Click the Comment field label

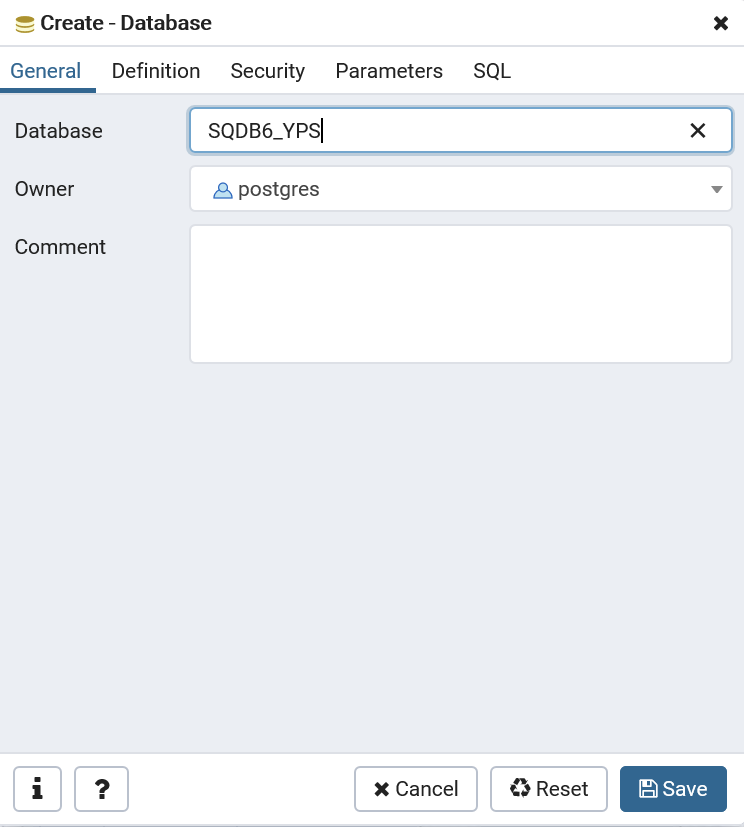[60, 247]
